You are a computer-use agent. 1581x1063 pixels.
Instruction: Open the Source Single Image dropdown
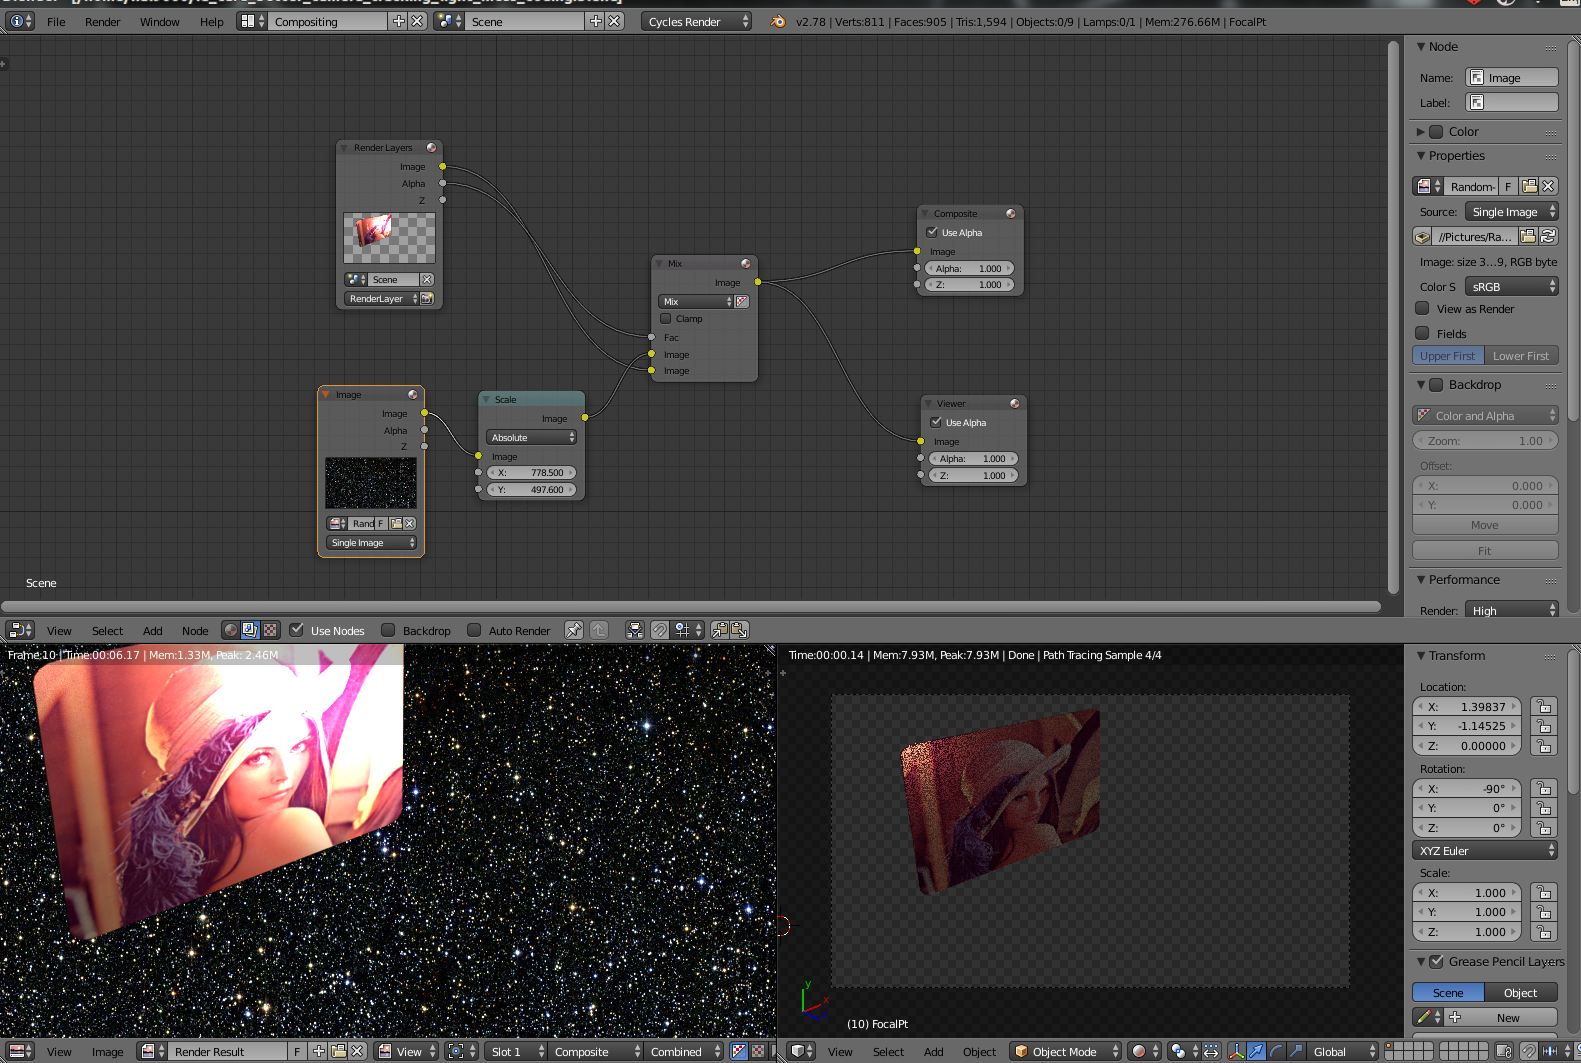tap(1512, 212)
